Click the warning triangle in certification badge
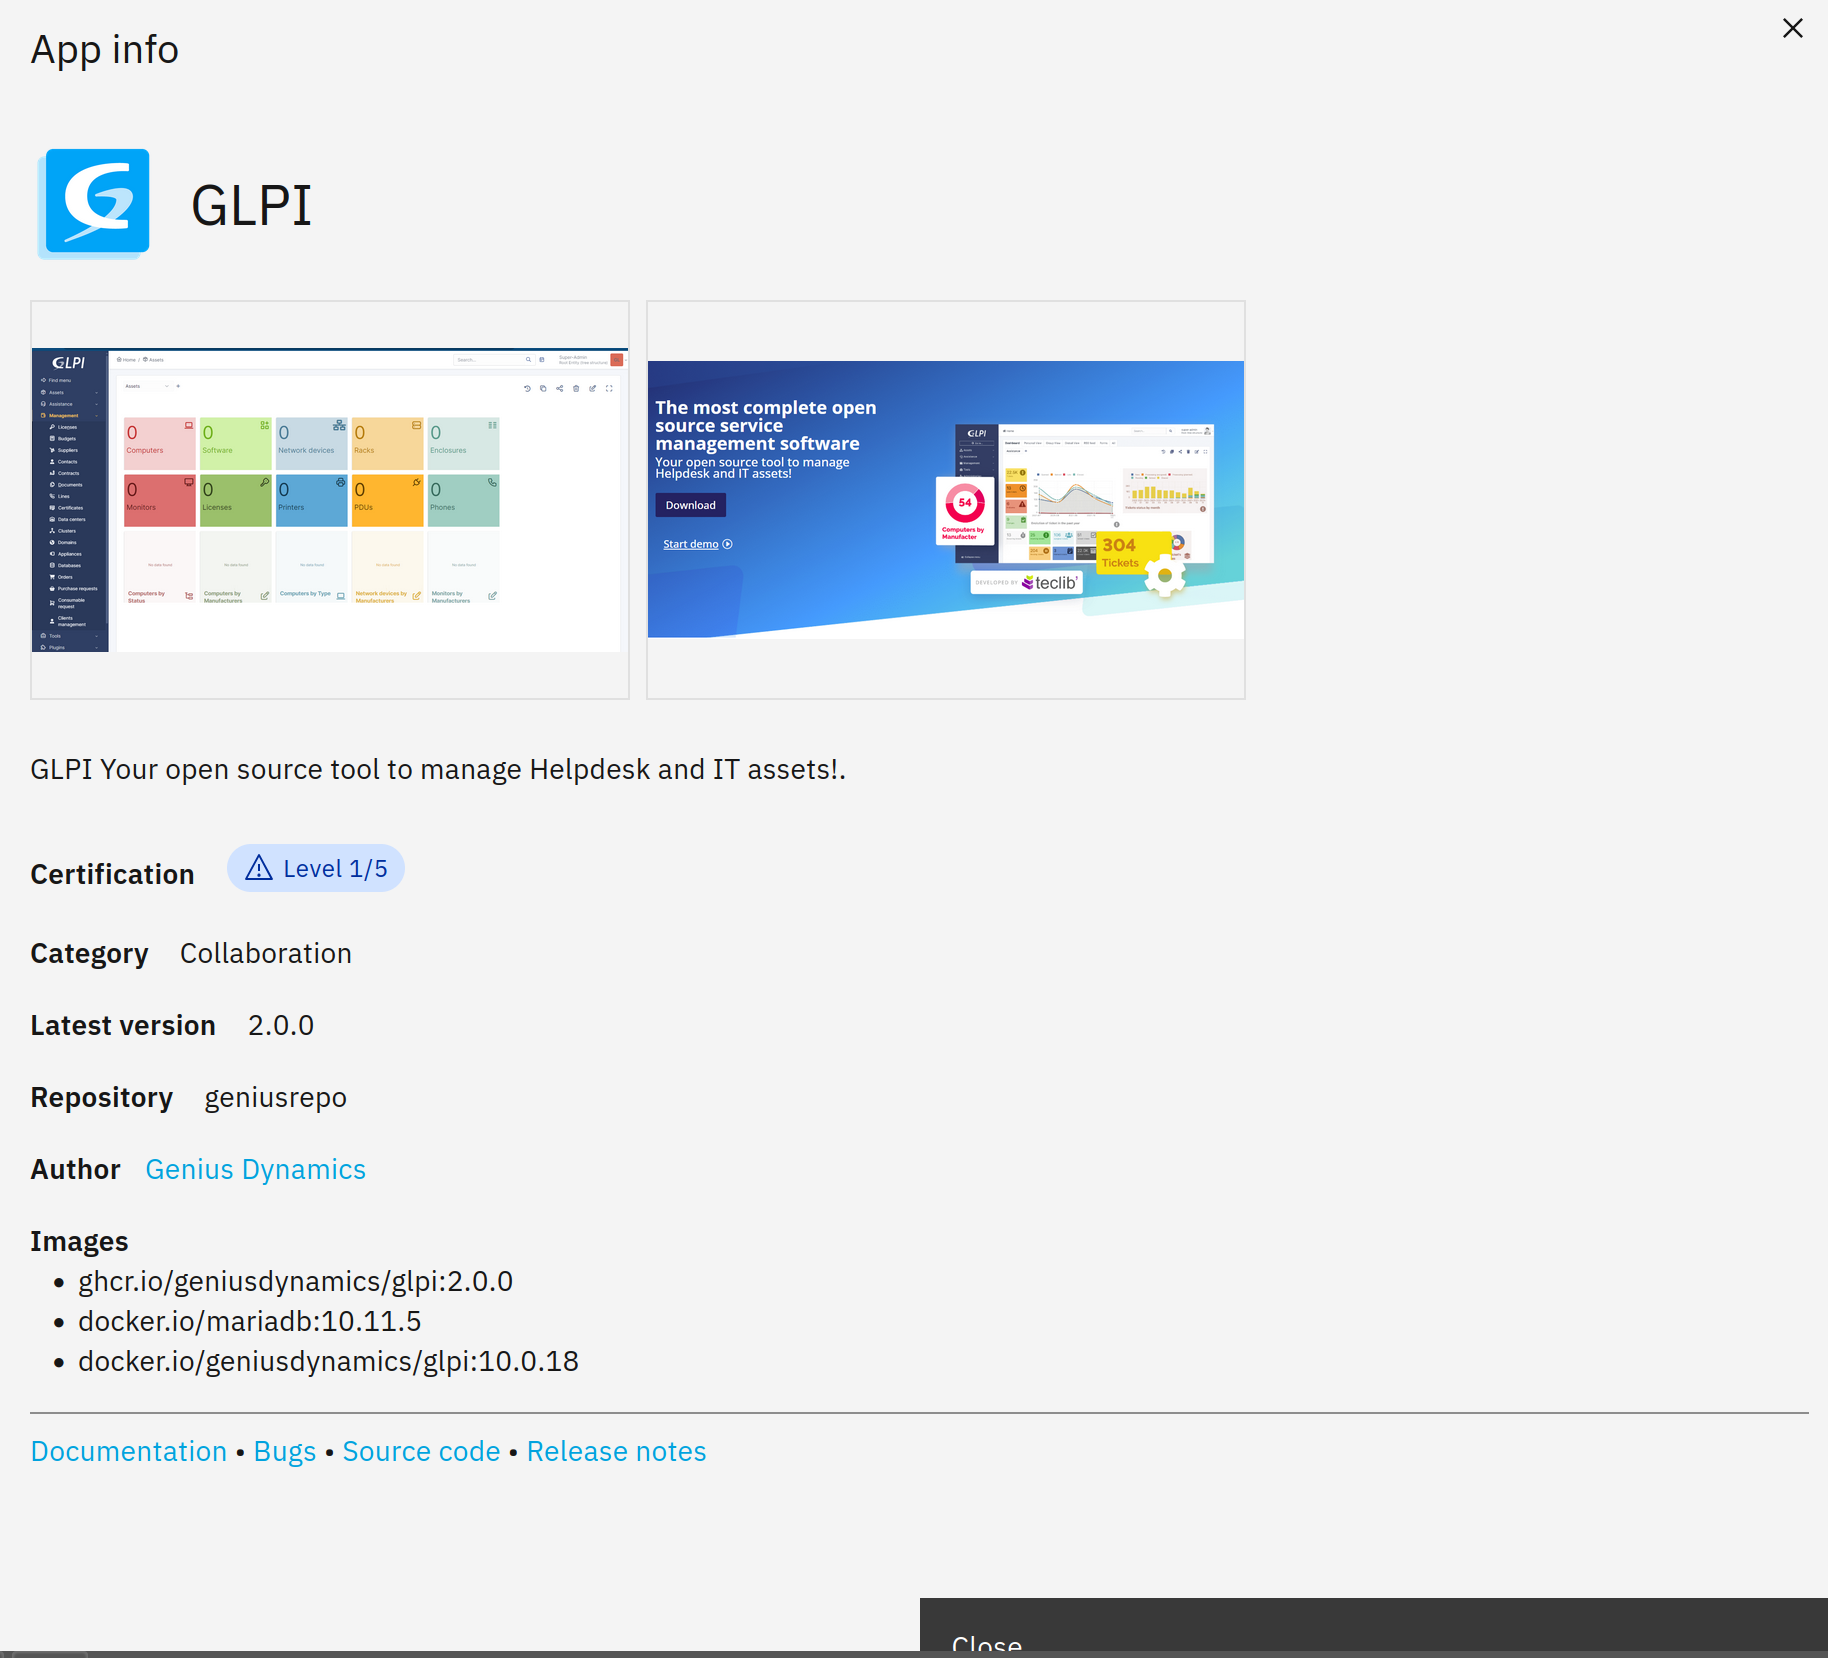Screen dimensions: 1828x1658 pyautogui.click(x=259, y=868)
